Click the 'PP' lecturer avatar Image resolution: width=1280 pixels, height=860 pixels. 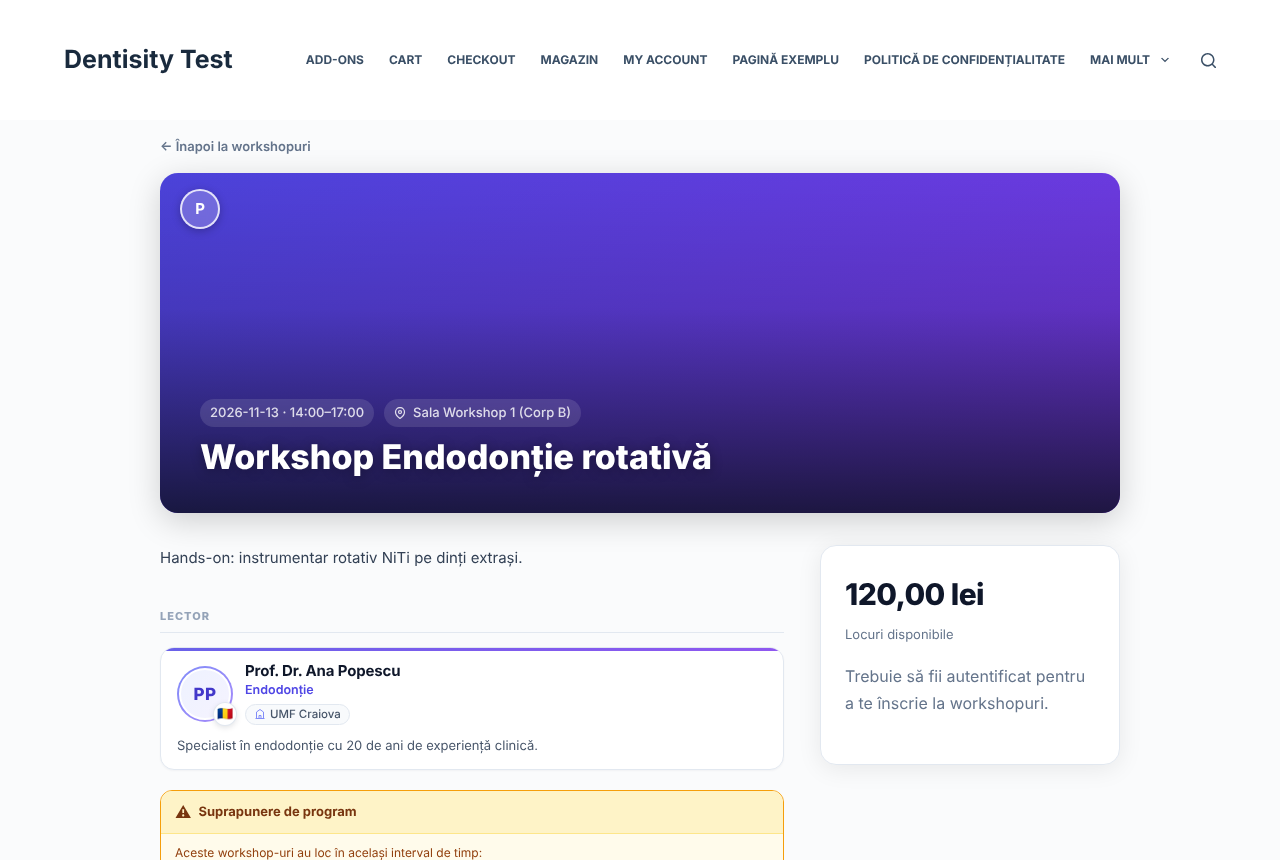[x=205, y=694]
